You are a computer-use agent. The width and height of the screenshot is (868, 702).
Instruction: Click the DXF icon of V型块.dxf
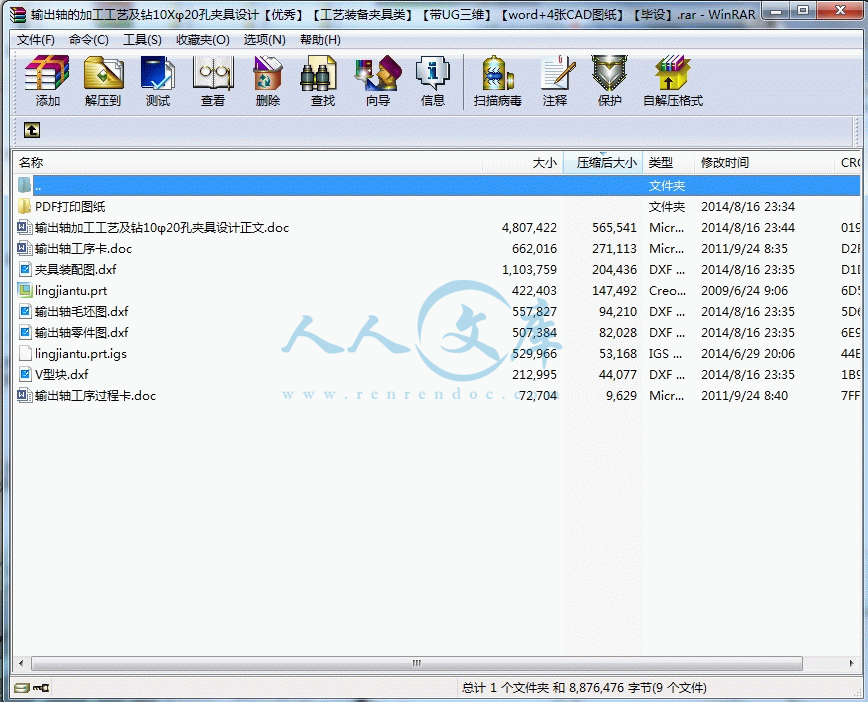click(x=24, y=374)
